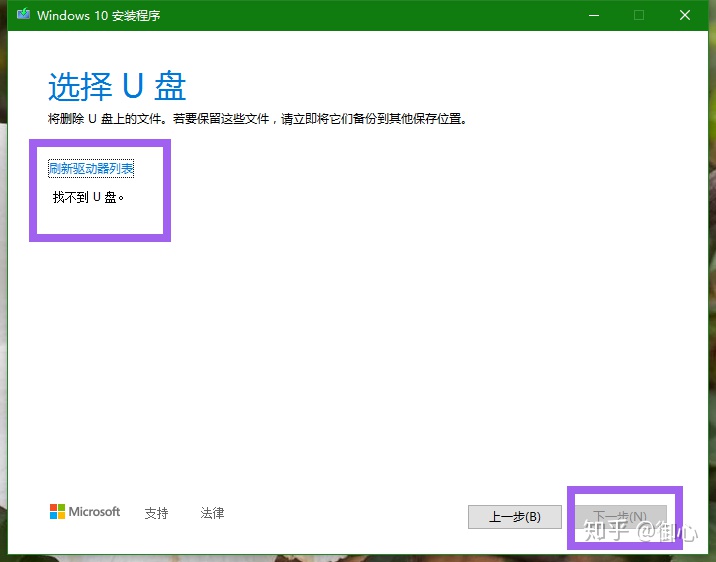The height and width of the screenshot is (562, 716).
Task: Click the 刷新驱动器列表 link
Action: [x=91, y=168]
